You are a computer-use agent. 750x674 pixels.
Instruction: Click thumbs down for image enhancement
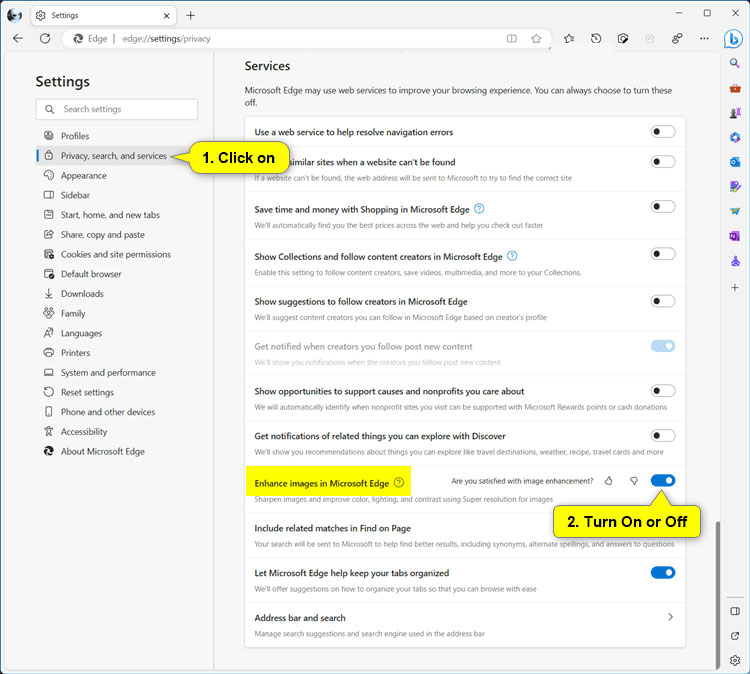click(x=634, y=481)
